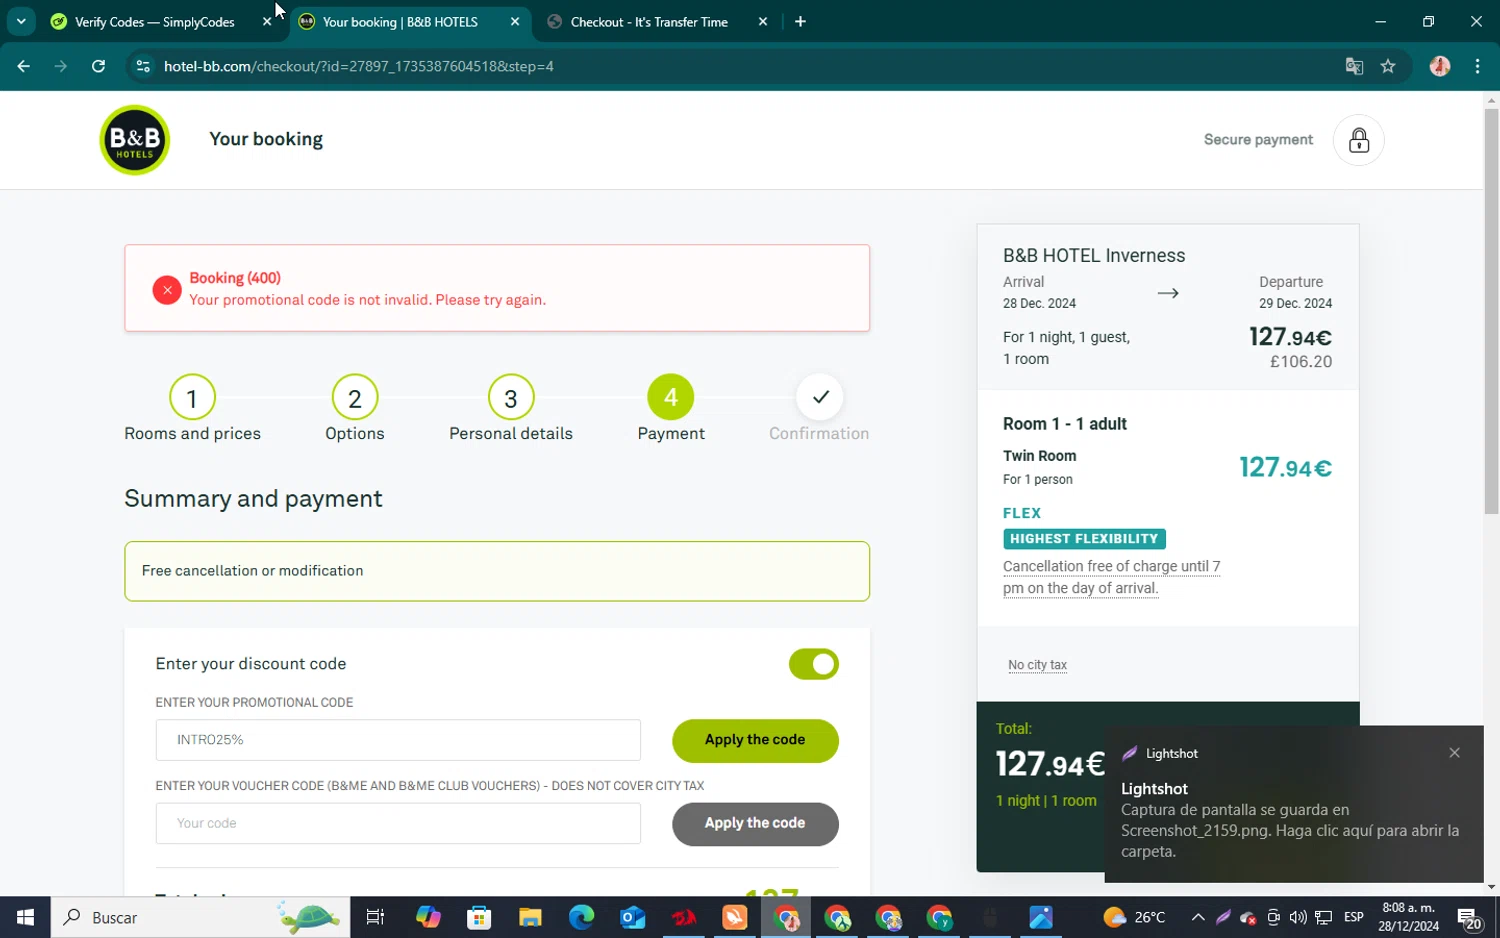
Task: Select the Your booking B&B HOTELS tab
Action: click(x=400, y=22)
